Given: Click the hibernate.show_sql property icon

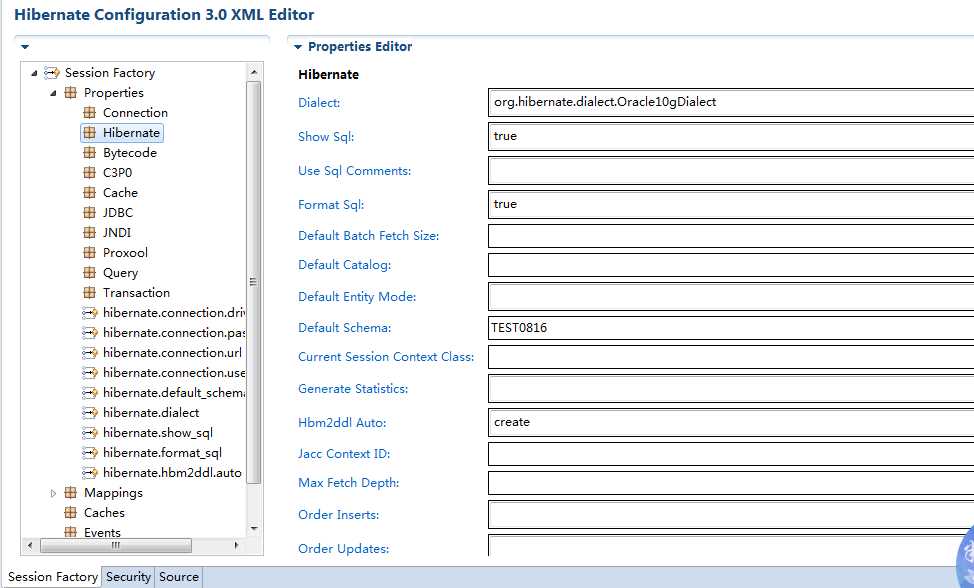Looking at the screenshot, I should [x=90, y=433].
